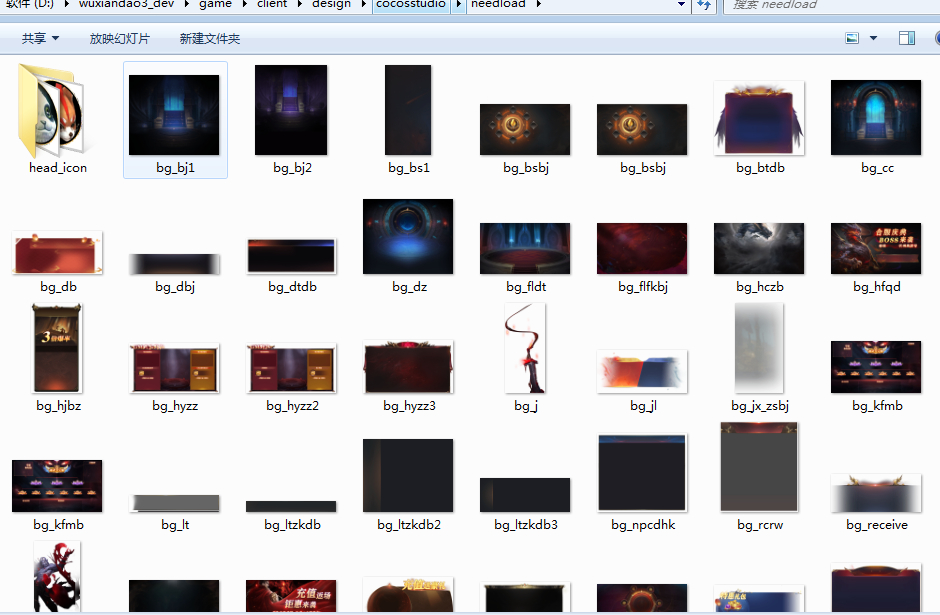Open the view options dropdown arrow

(x=873, y=38)
